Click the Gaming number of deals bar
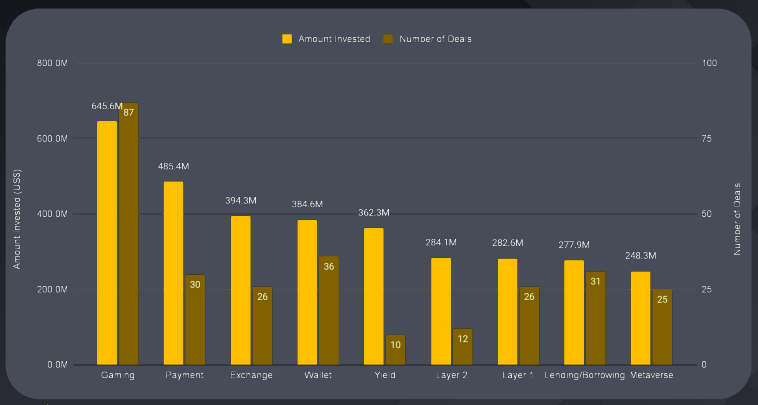 (129, 234)
